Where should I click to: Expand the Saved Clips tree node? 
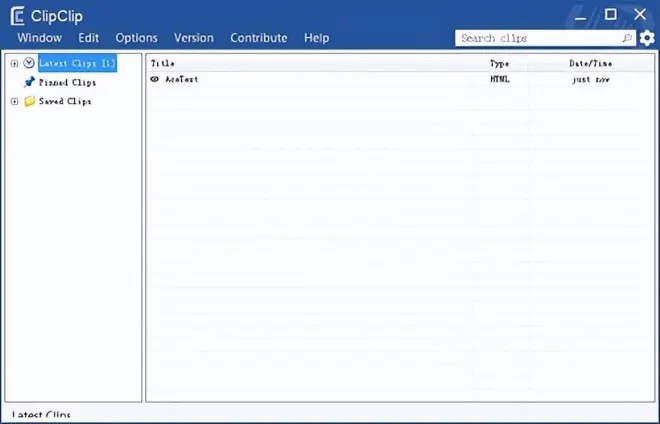point(14,101)
